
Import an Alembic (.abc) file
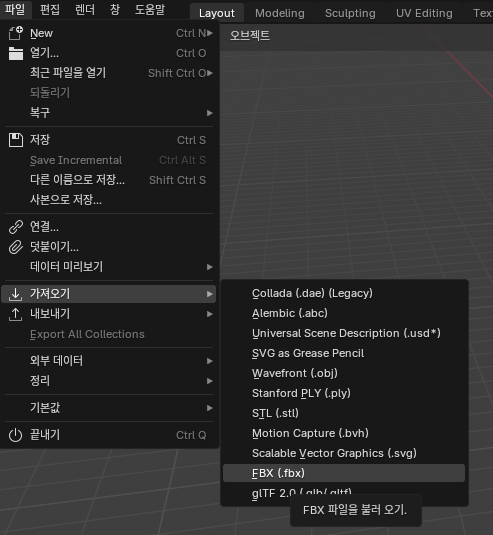(x=344, y=313)
